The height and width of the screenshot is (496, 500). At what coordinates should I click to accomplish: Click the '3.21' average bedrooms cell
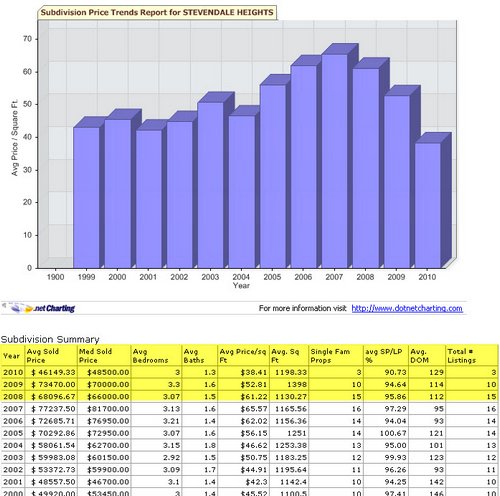point(156,421)
